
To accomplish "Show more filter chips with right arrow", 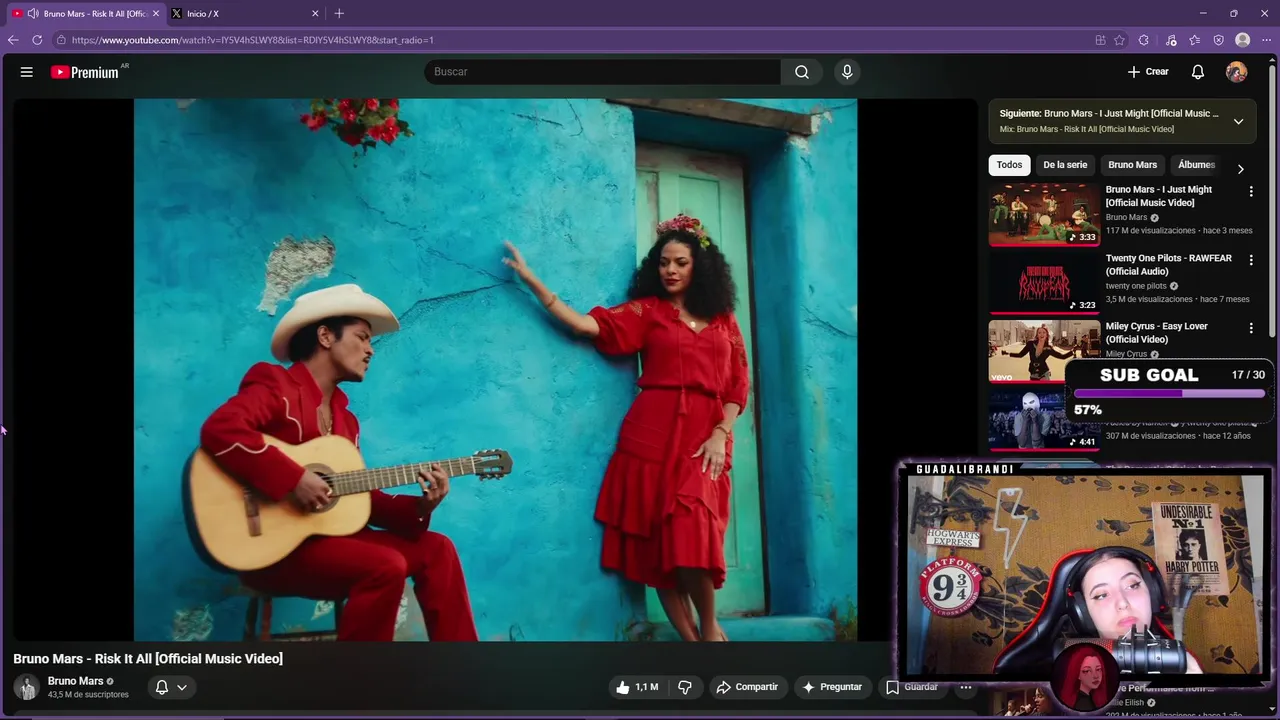I will coord(1241,169).
